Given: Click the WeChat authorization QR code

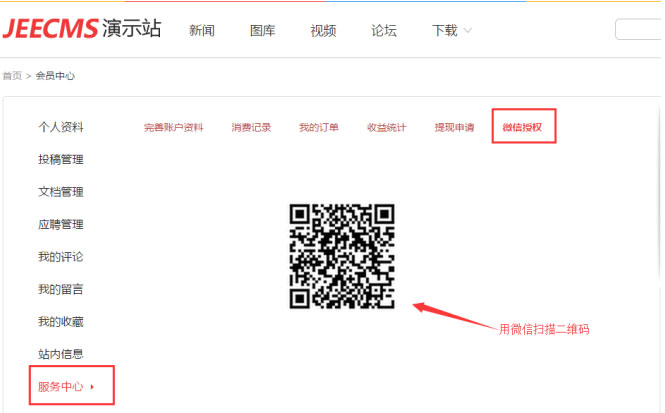Looking at the screenshot, I should pos(342,256).
